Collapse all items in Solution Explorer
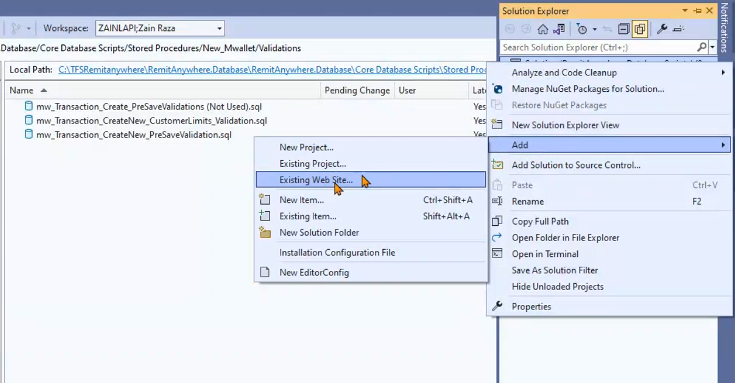Screen dimensions: 735x383 (623, 29)
